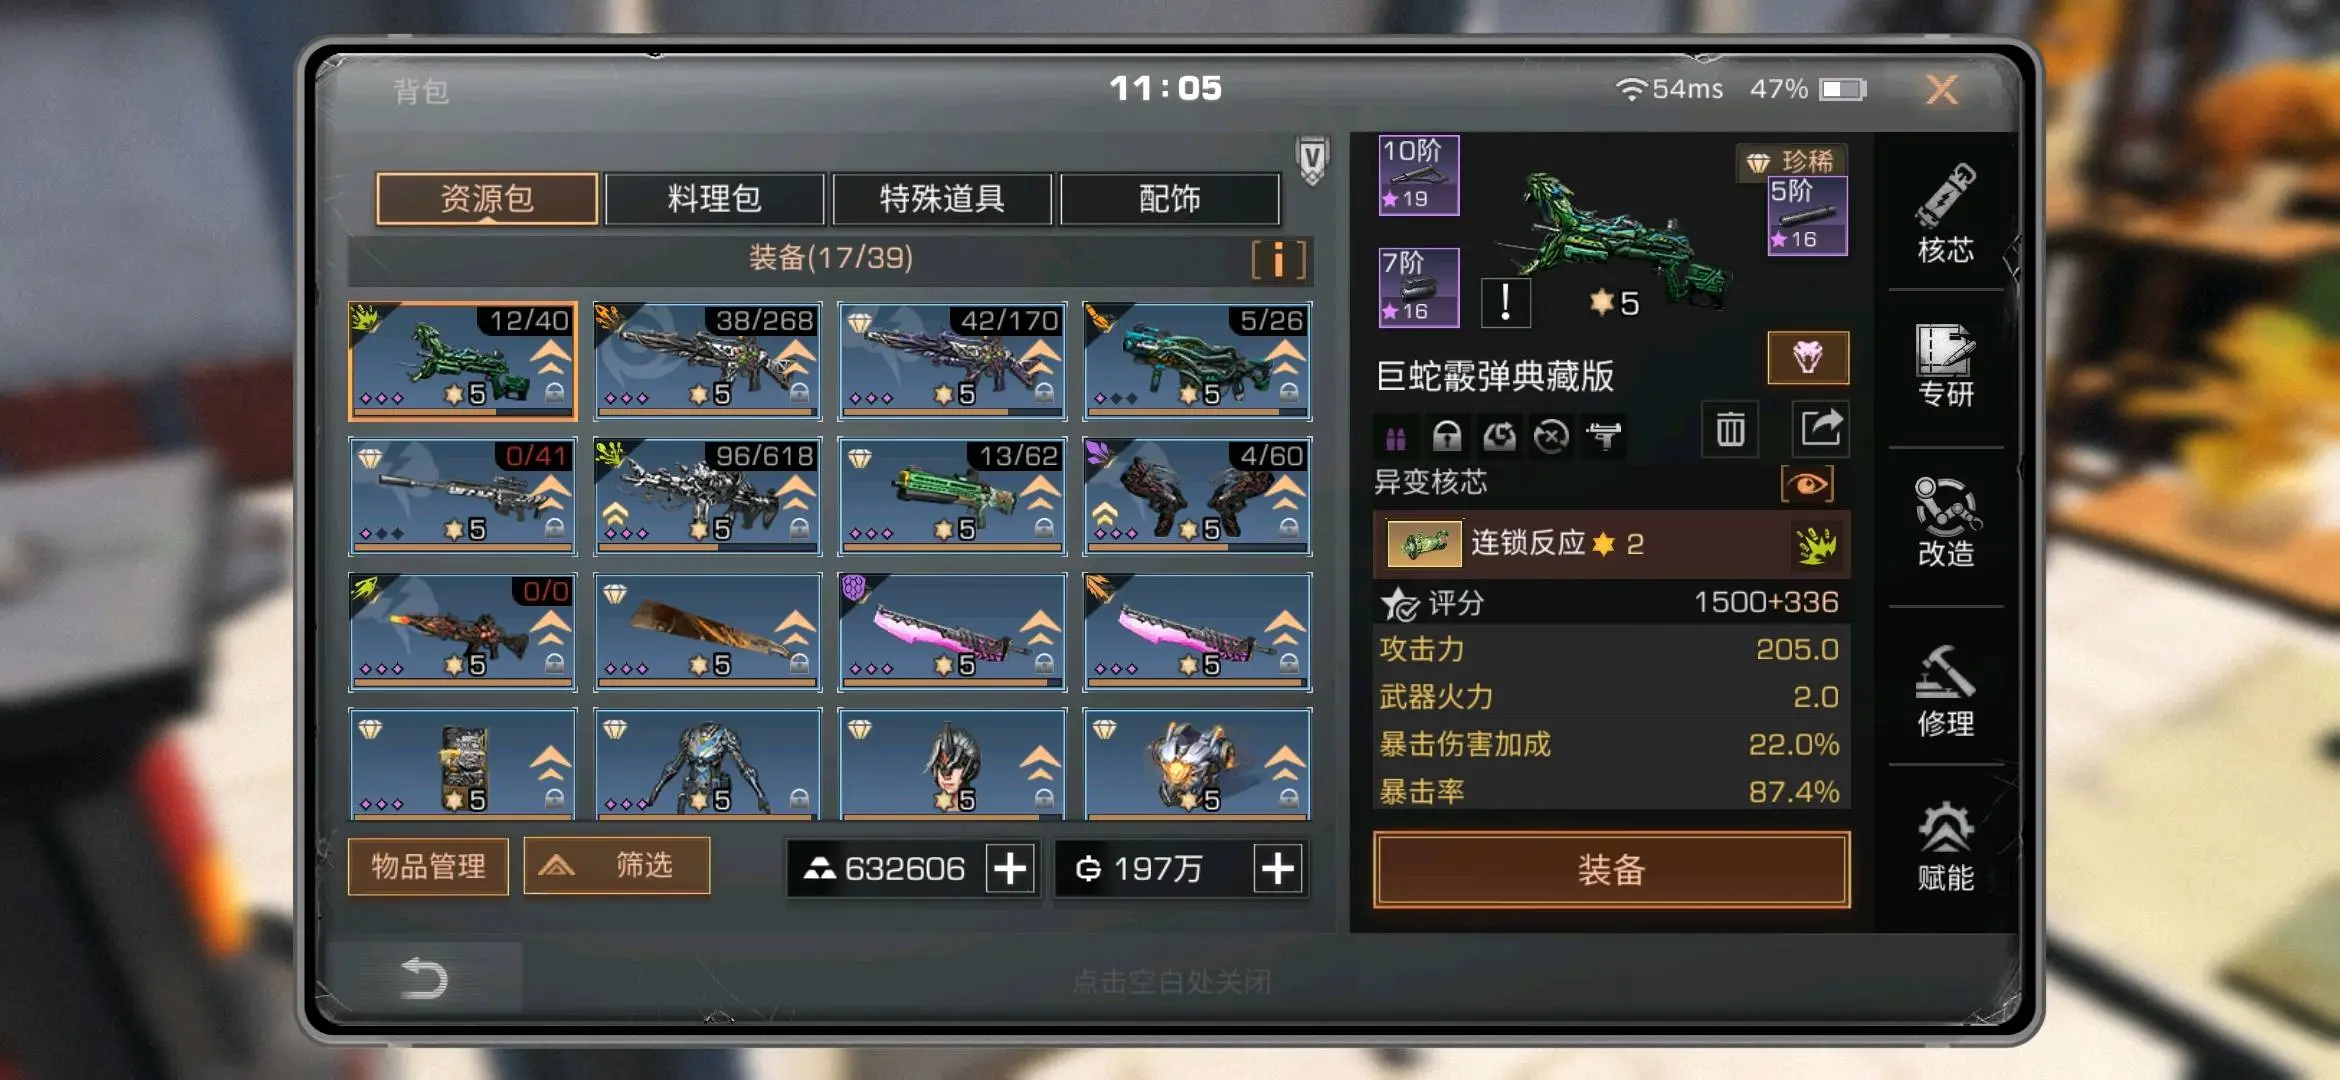The height and width of the screenshot is (1080, 2340).
Task: Expand the V badge collapse marker
Action: click(x=1312, y=160)
